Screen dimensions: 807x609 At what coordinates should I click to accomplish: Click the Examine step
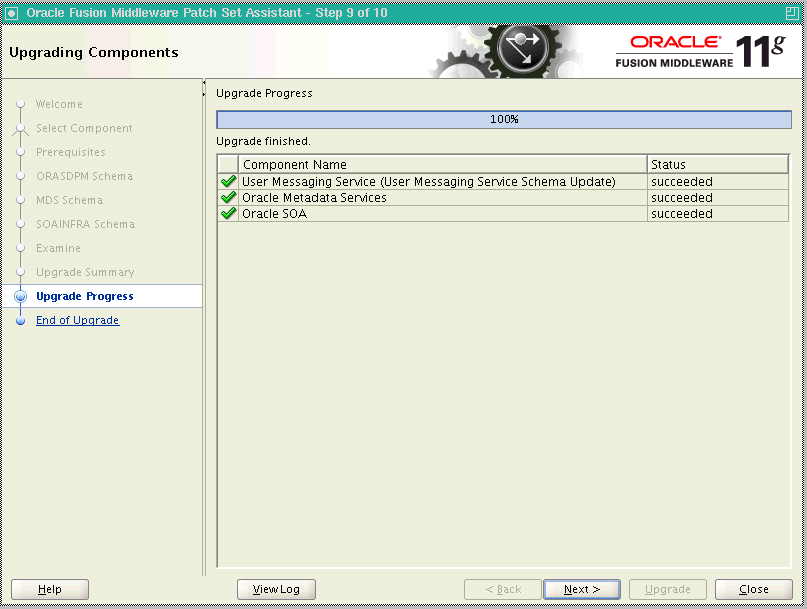tap(58, 248)
